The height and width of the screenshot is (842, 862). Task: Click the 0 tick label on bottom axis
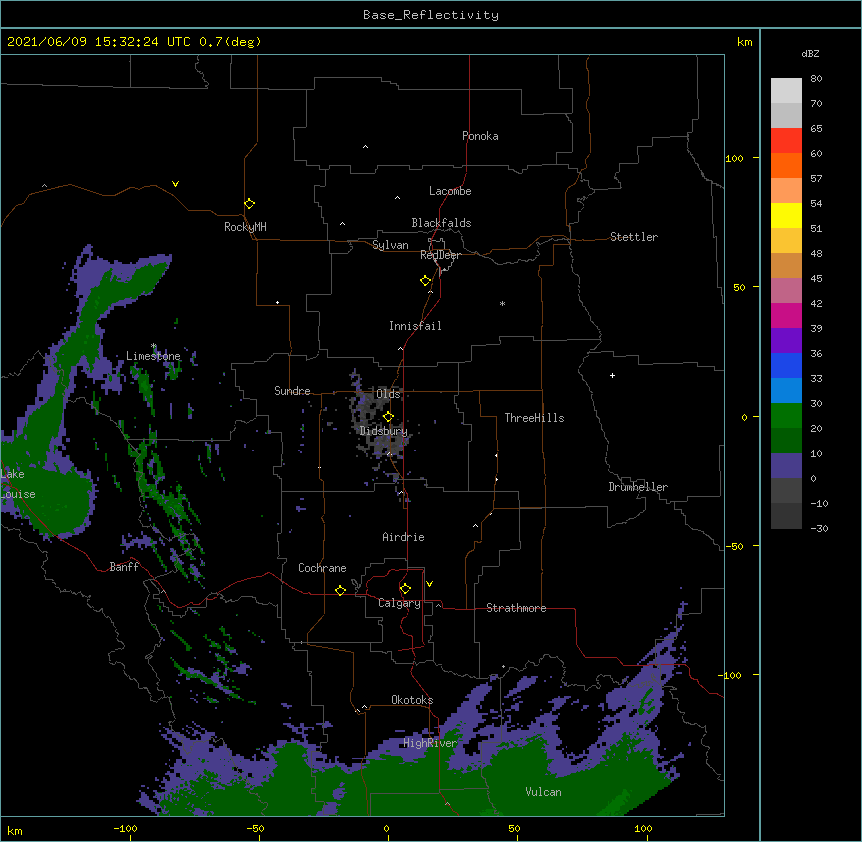386,828
